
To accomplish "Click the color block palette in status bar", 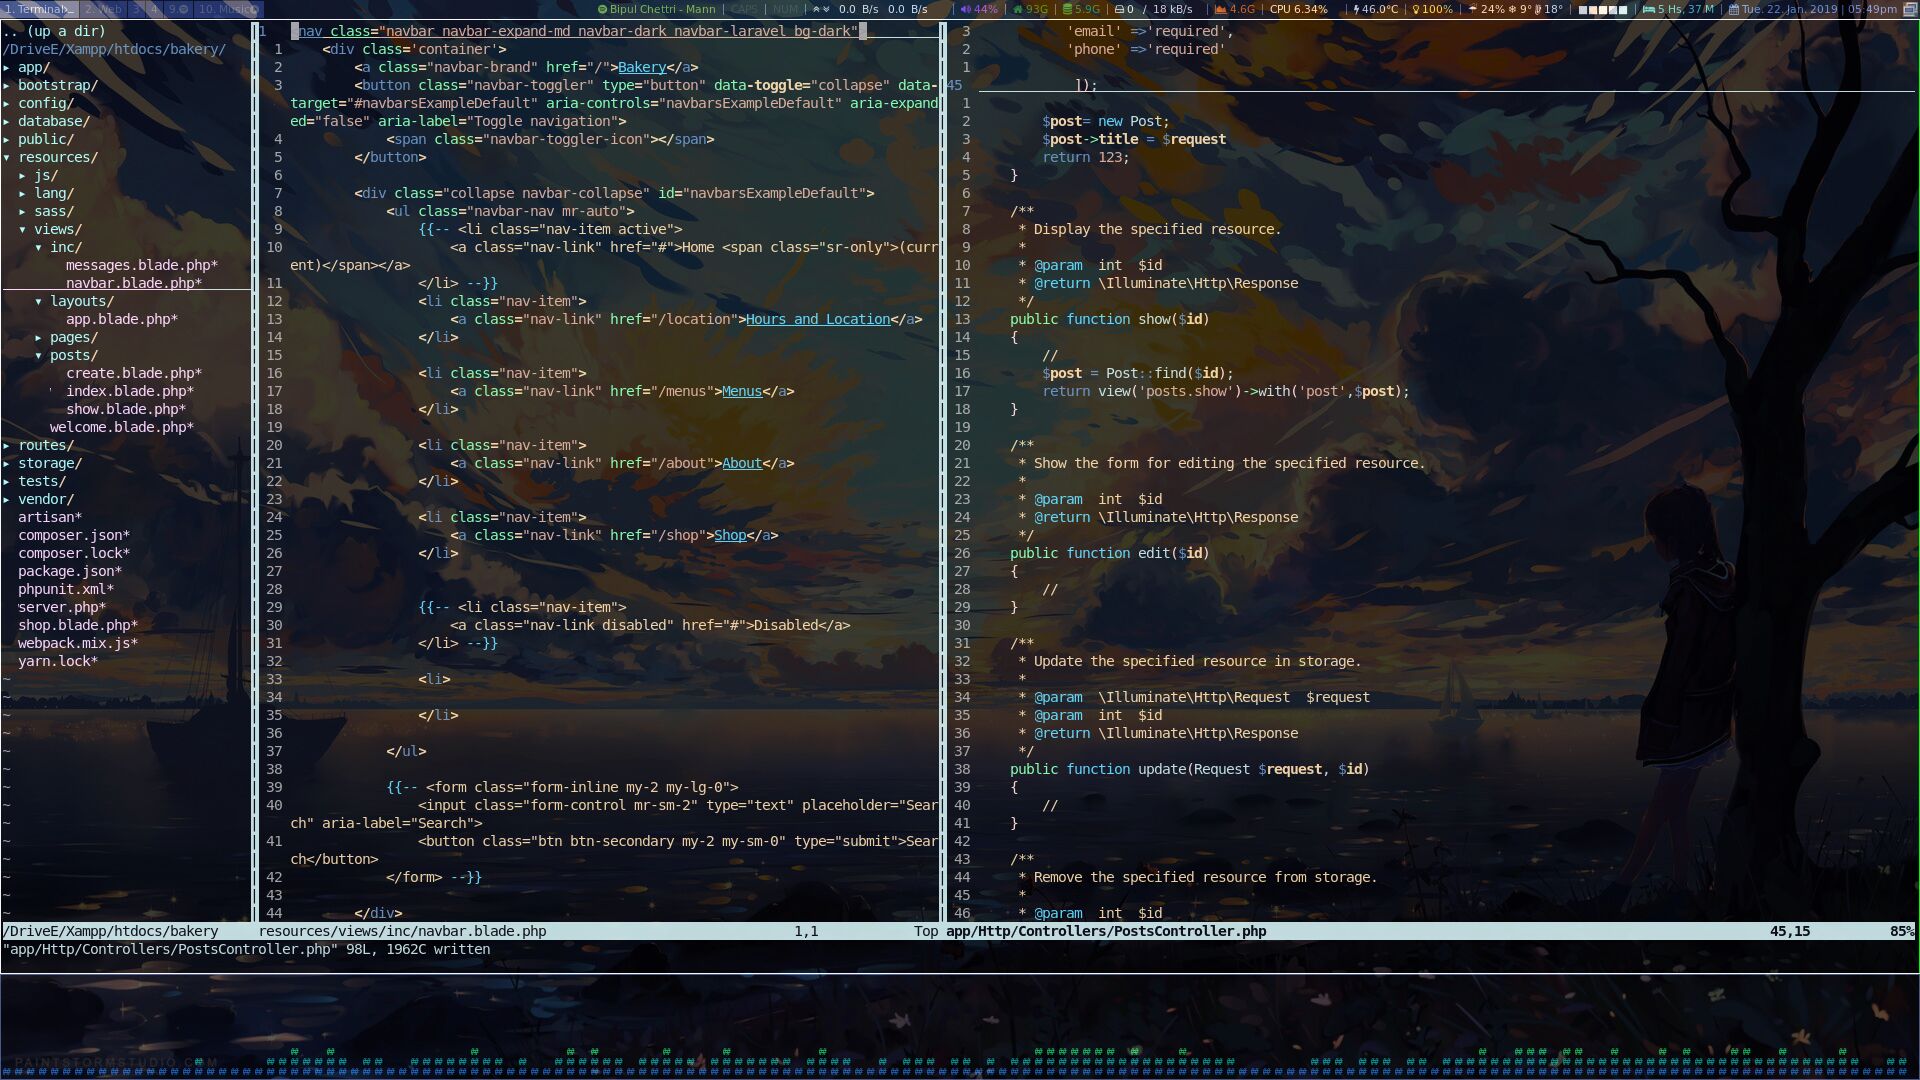I will (x=1604, y=9).
